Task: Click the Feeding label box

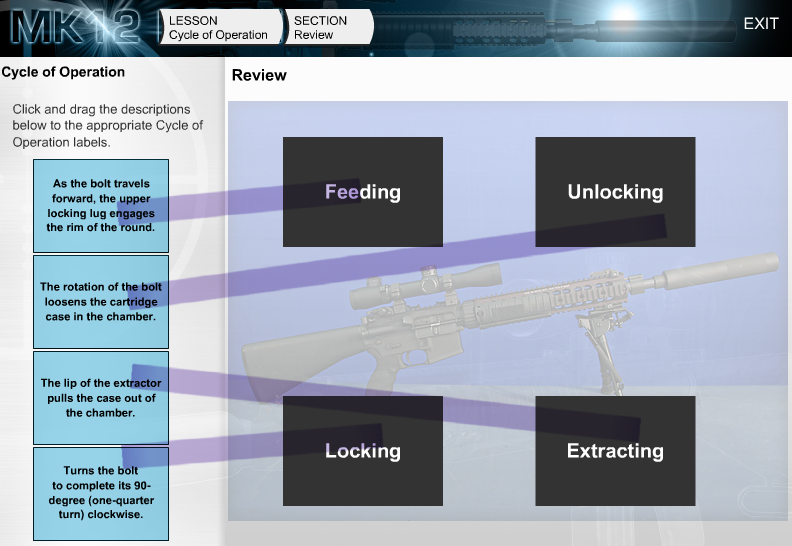Action: pos(363,192)
